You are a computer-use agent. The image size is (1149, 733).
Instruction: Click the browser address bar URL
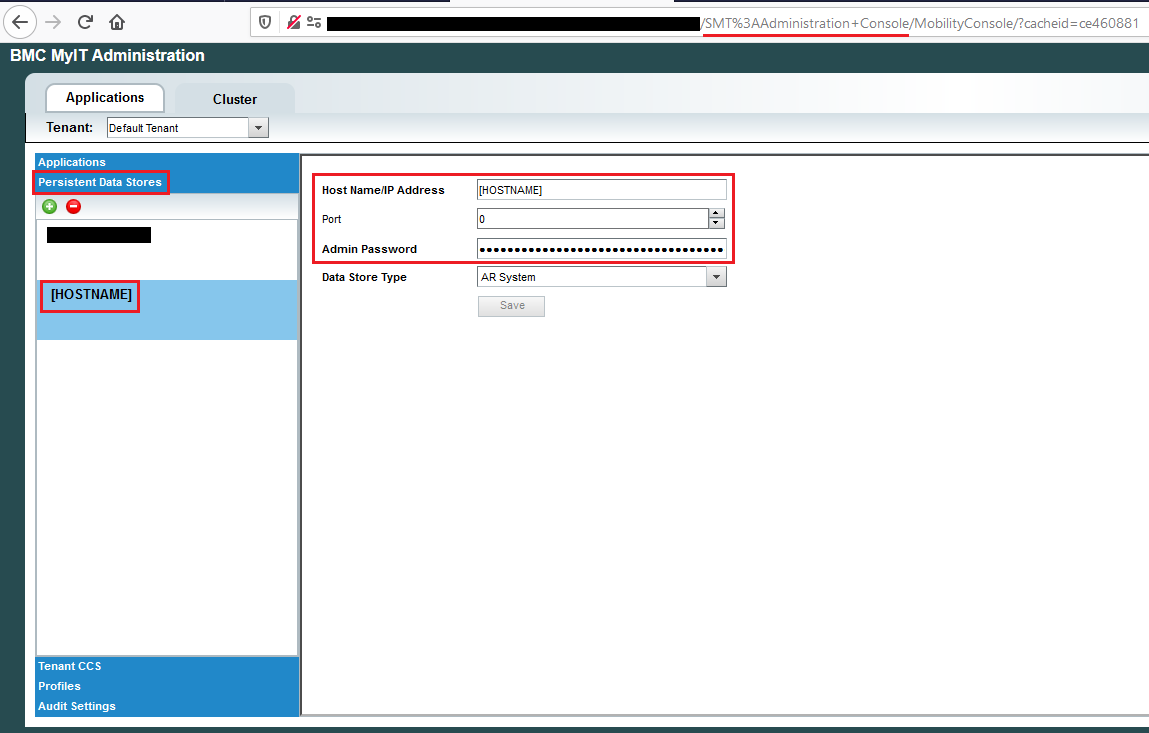click(733, 23)
